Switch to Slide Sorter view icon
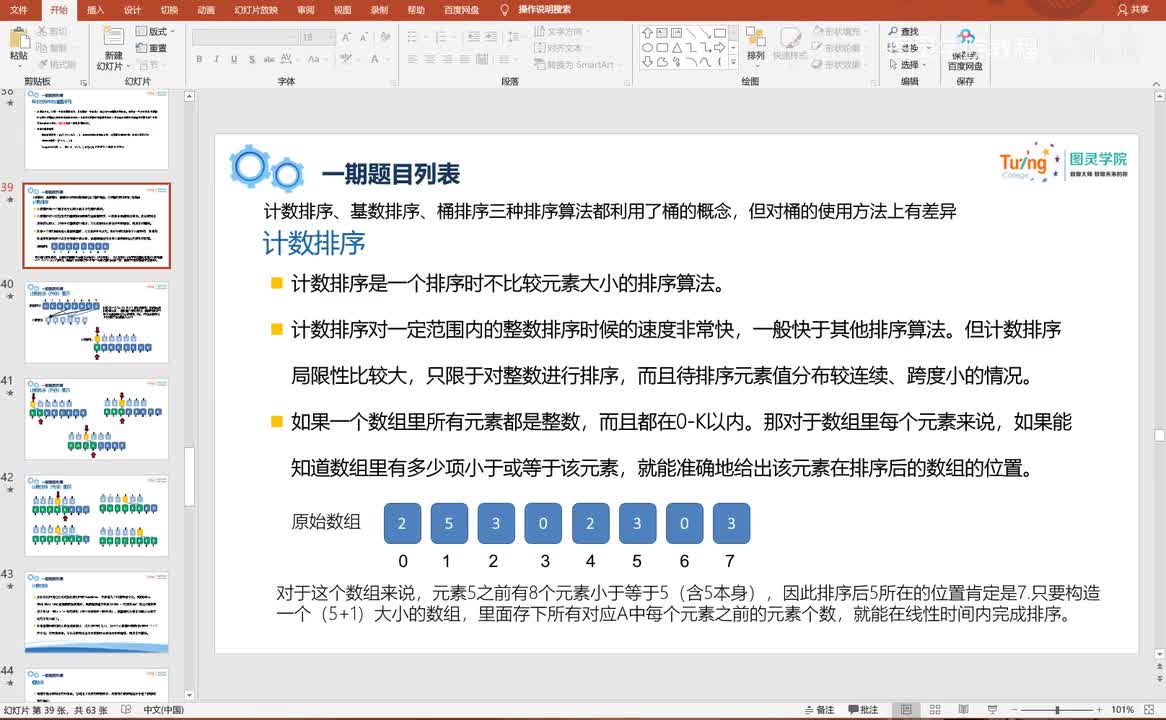1166x720 pixels. (935, 710)
